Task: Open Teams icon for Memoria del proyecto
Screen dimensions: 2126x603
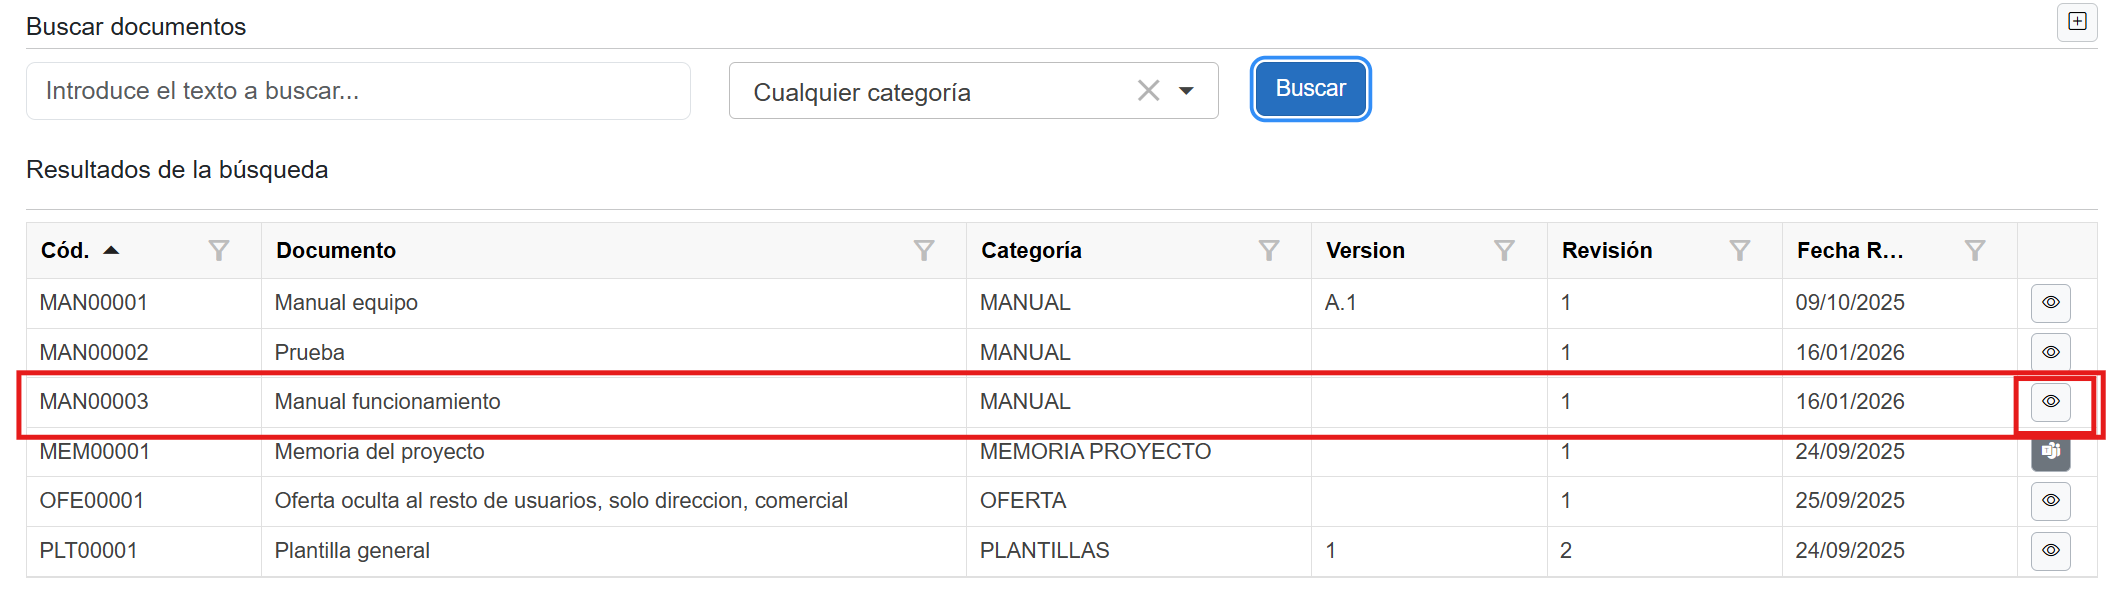Action: pyautogui.click(x=2050, y=453)
